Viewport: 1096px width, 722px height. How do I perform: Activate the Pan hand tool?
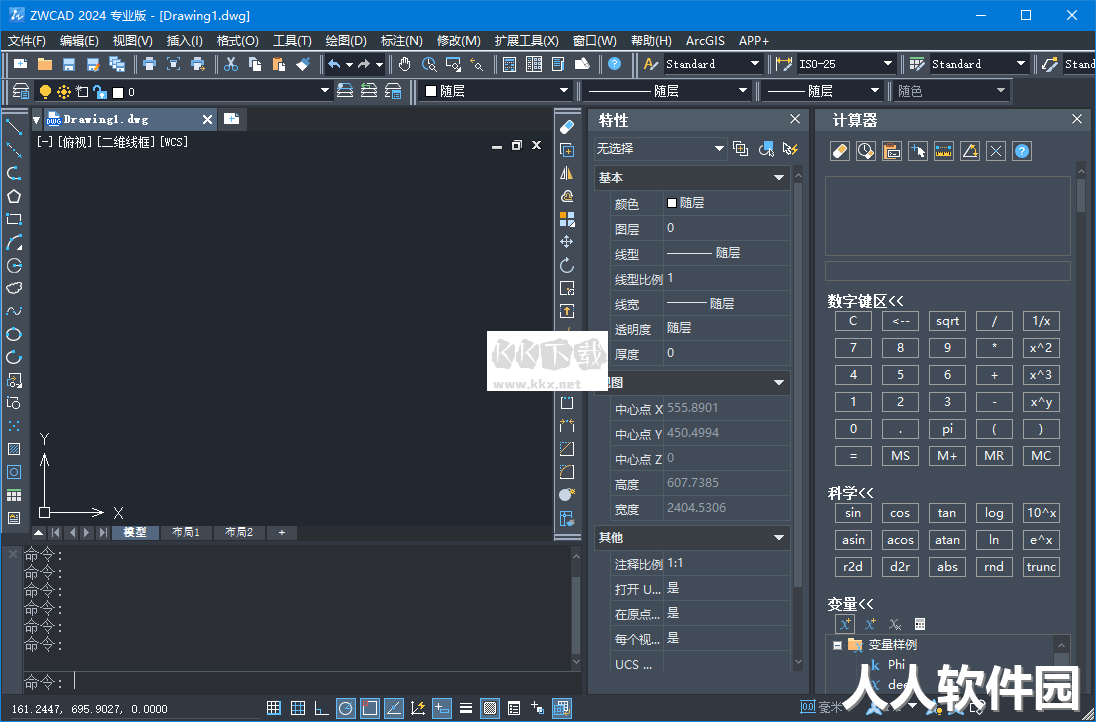coord(405,64)
